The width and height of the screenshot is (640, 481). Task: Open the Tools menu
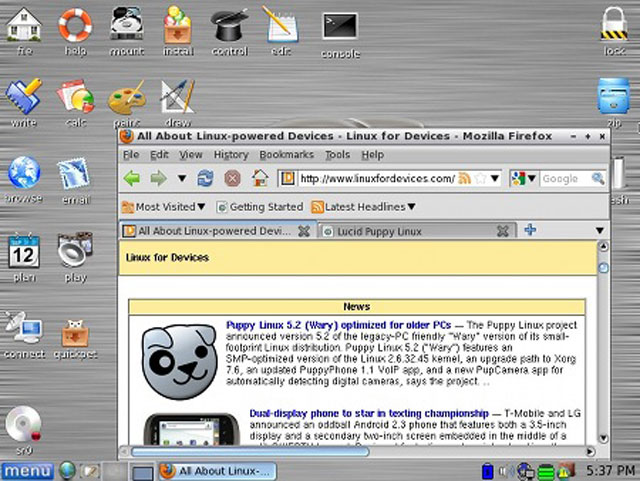pyautogui.click(x=338, y=155)
